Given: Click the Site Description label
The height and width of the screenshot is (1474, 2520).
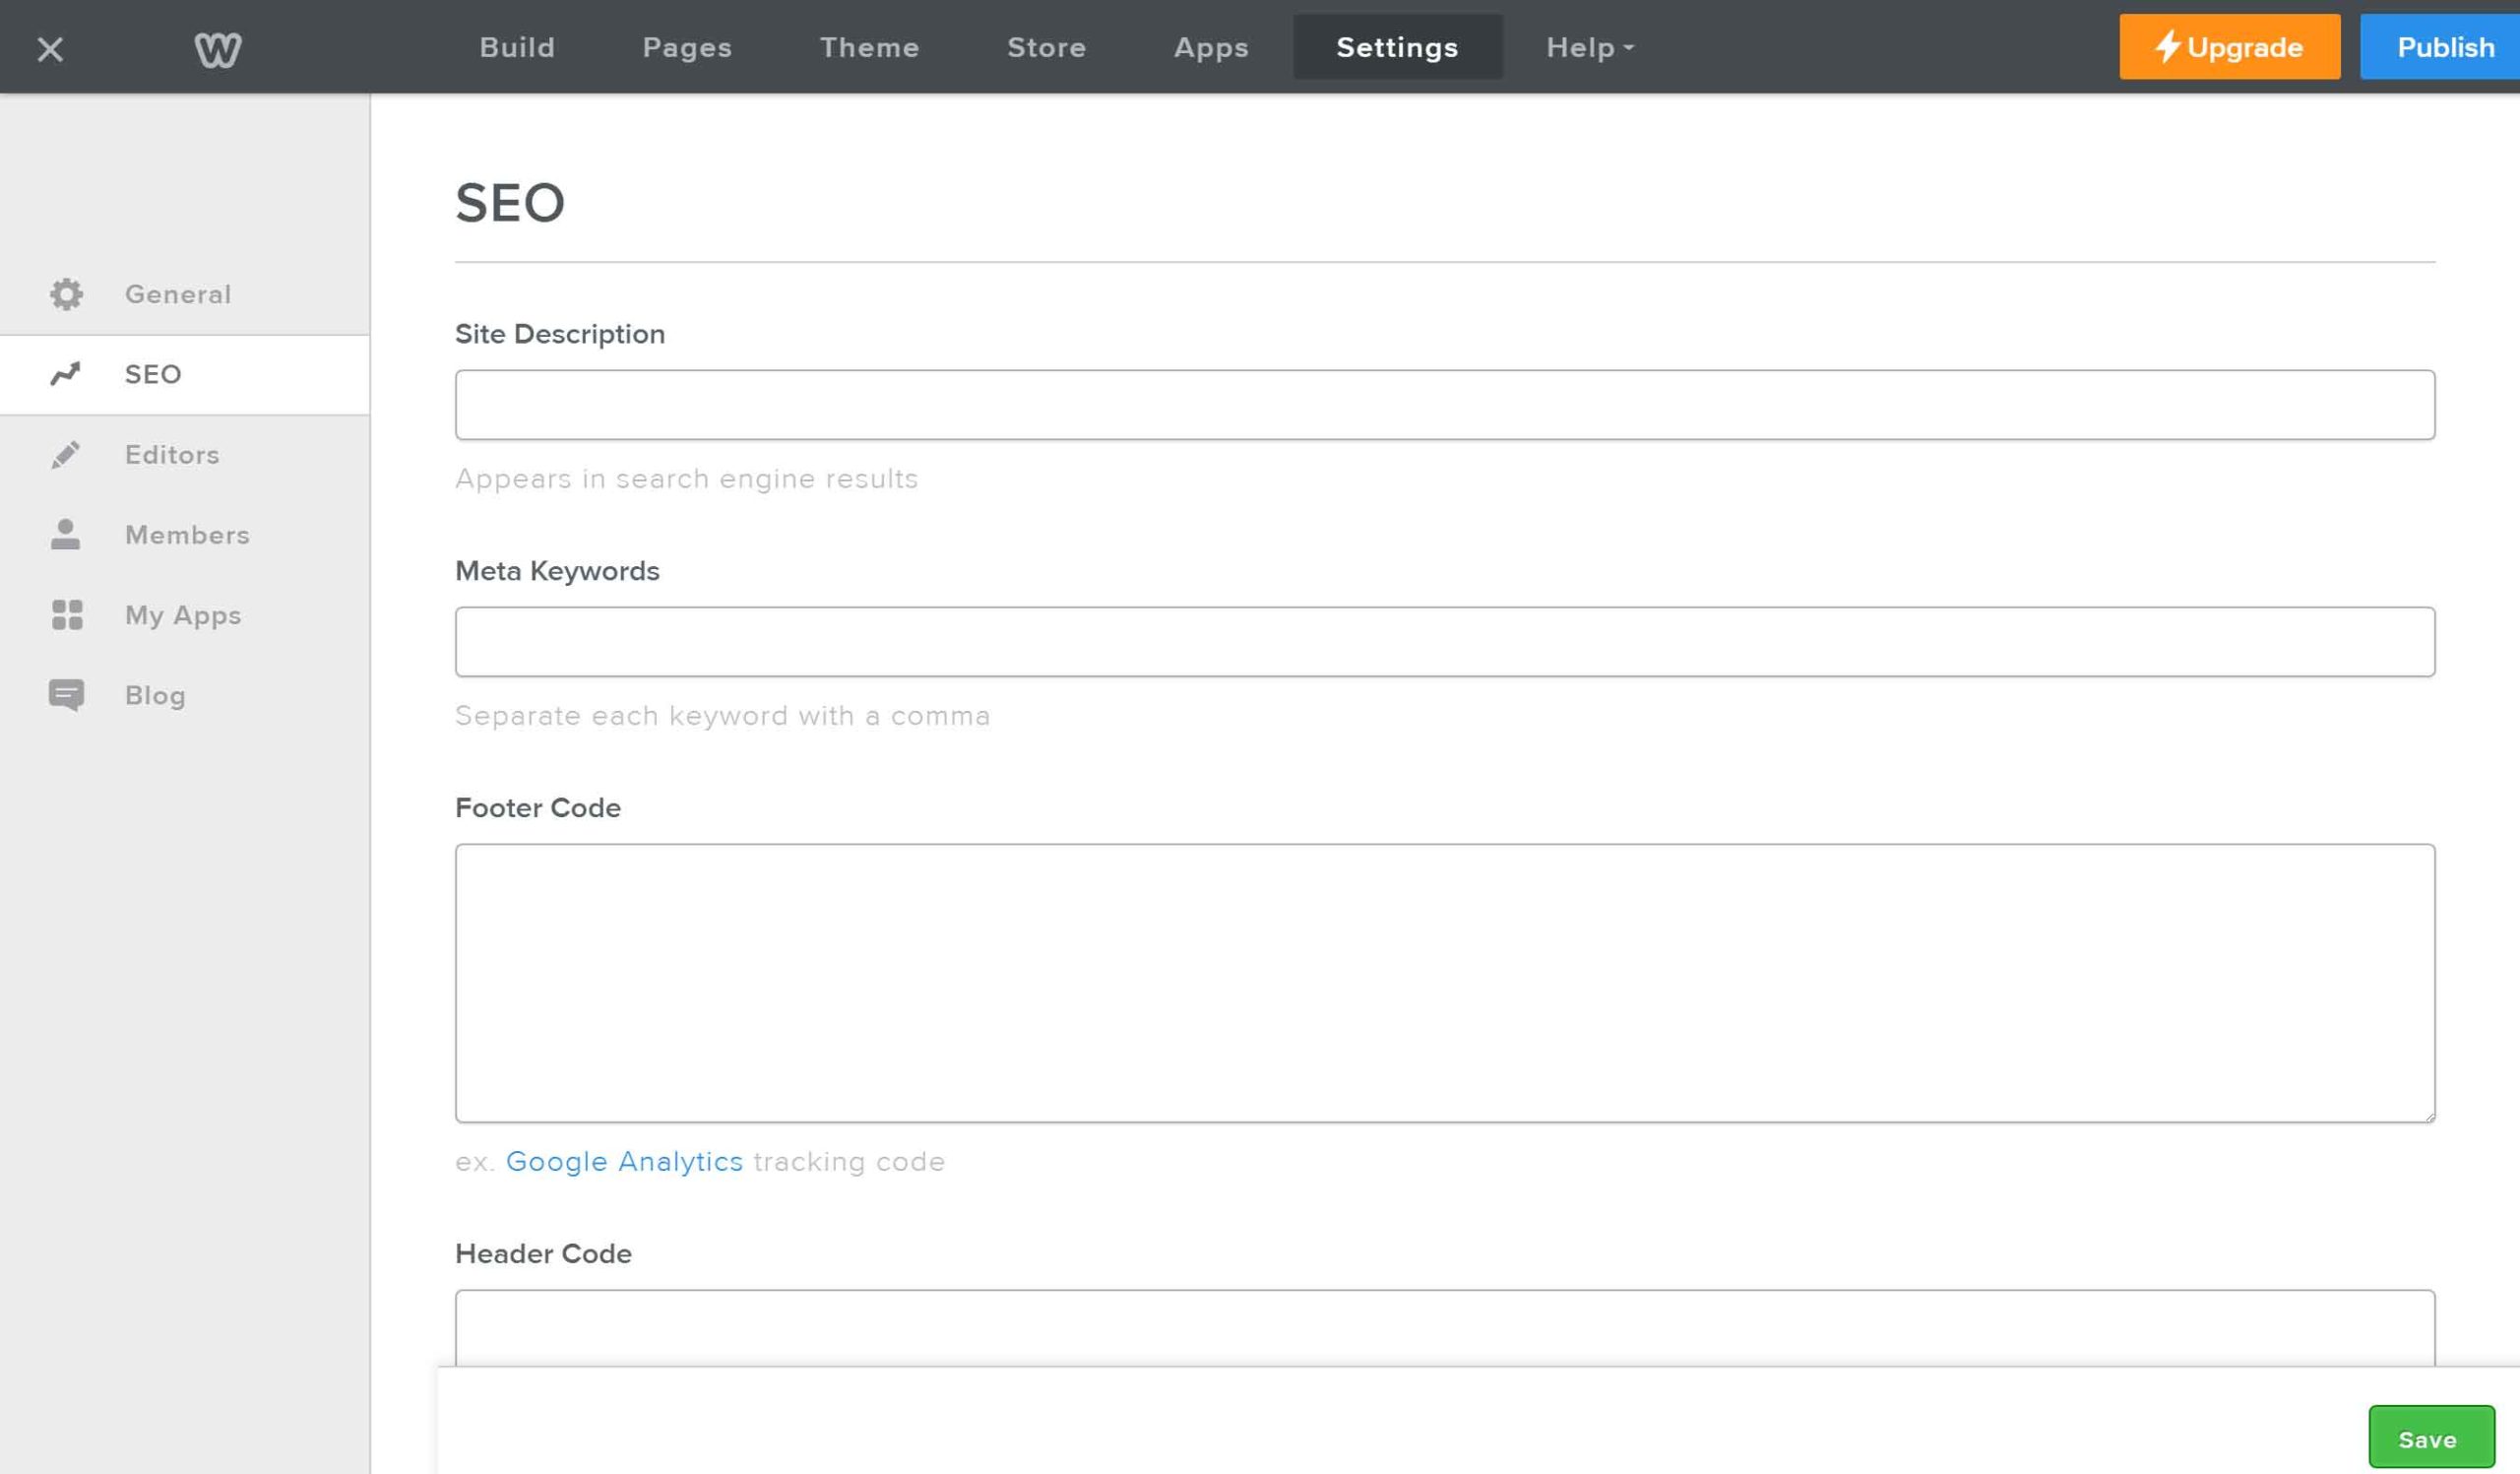Looking at the screenshot, I should (x=560, y=334).
